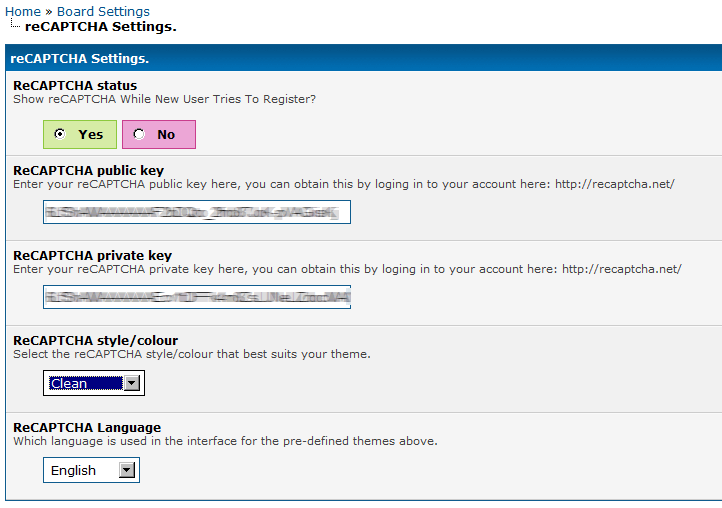Click the green Yes label text
Image resolution: width=722 pixels, height=508 pixels.
tap(90, 134)
